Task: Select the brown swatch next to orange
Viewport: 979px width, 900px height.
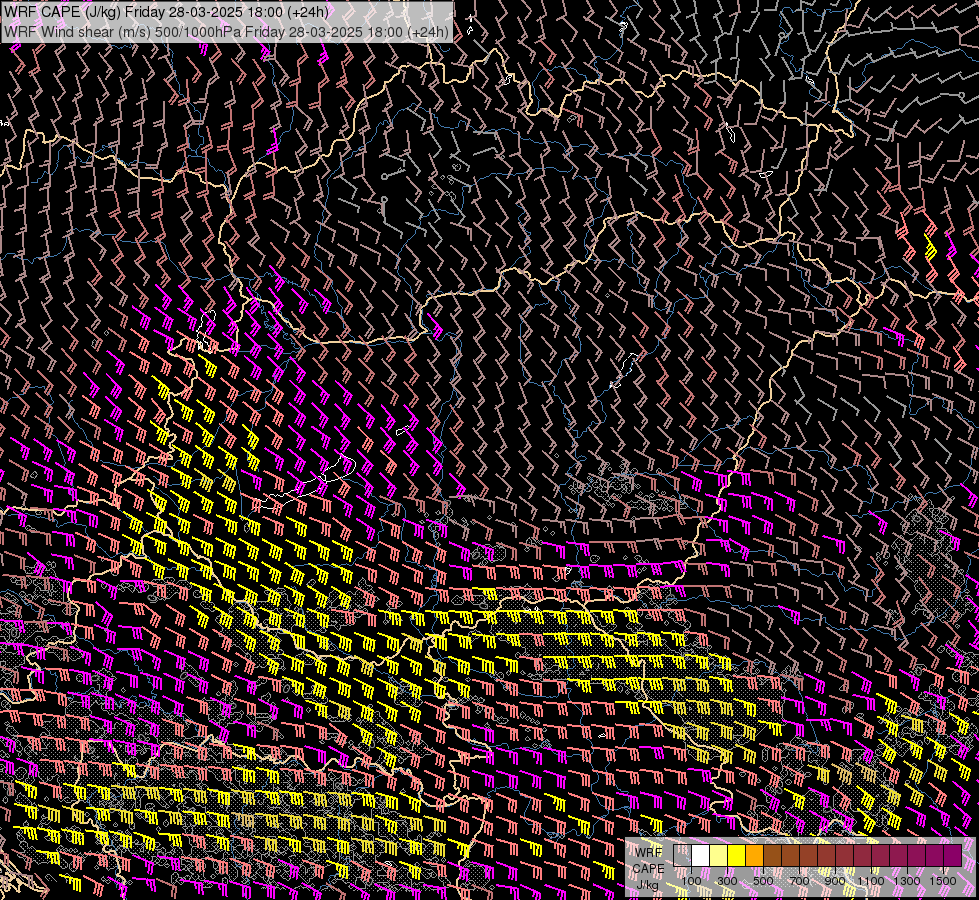Action: click(x=772, y=855)
